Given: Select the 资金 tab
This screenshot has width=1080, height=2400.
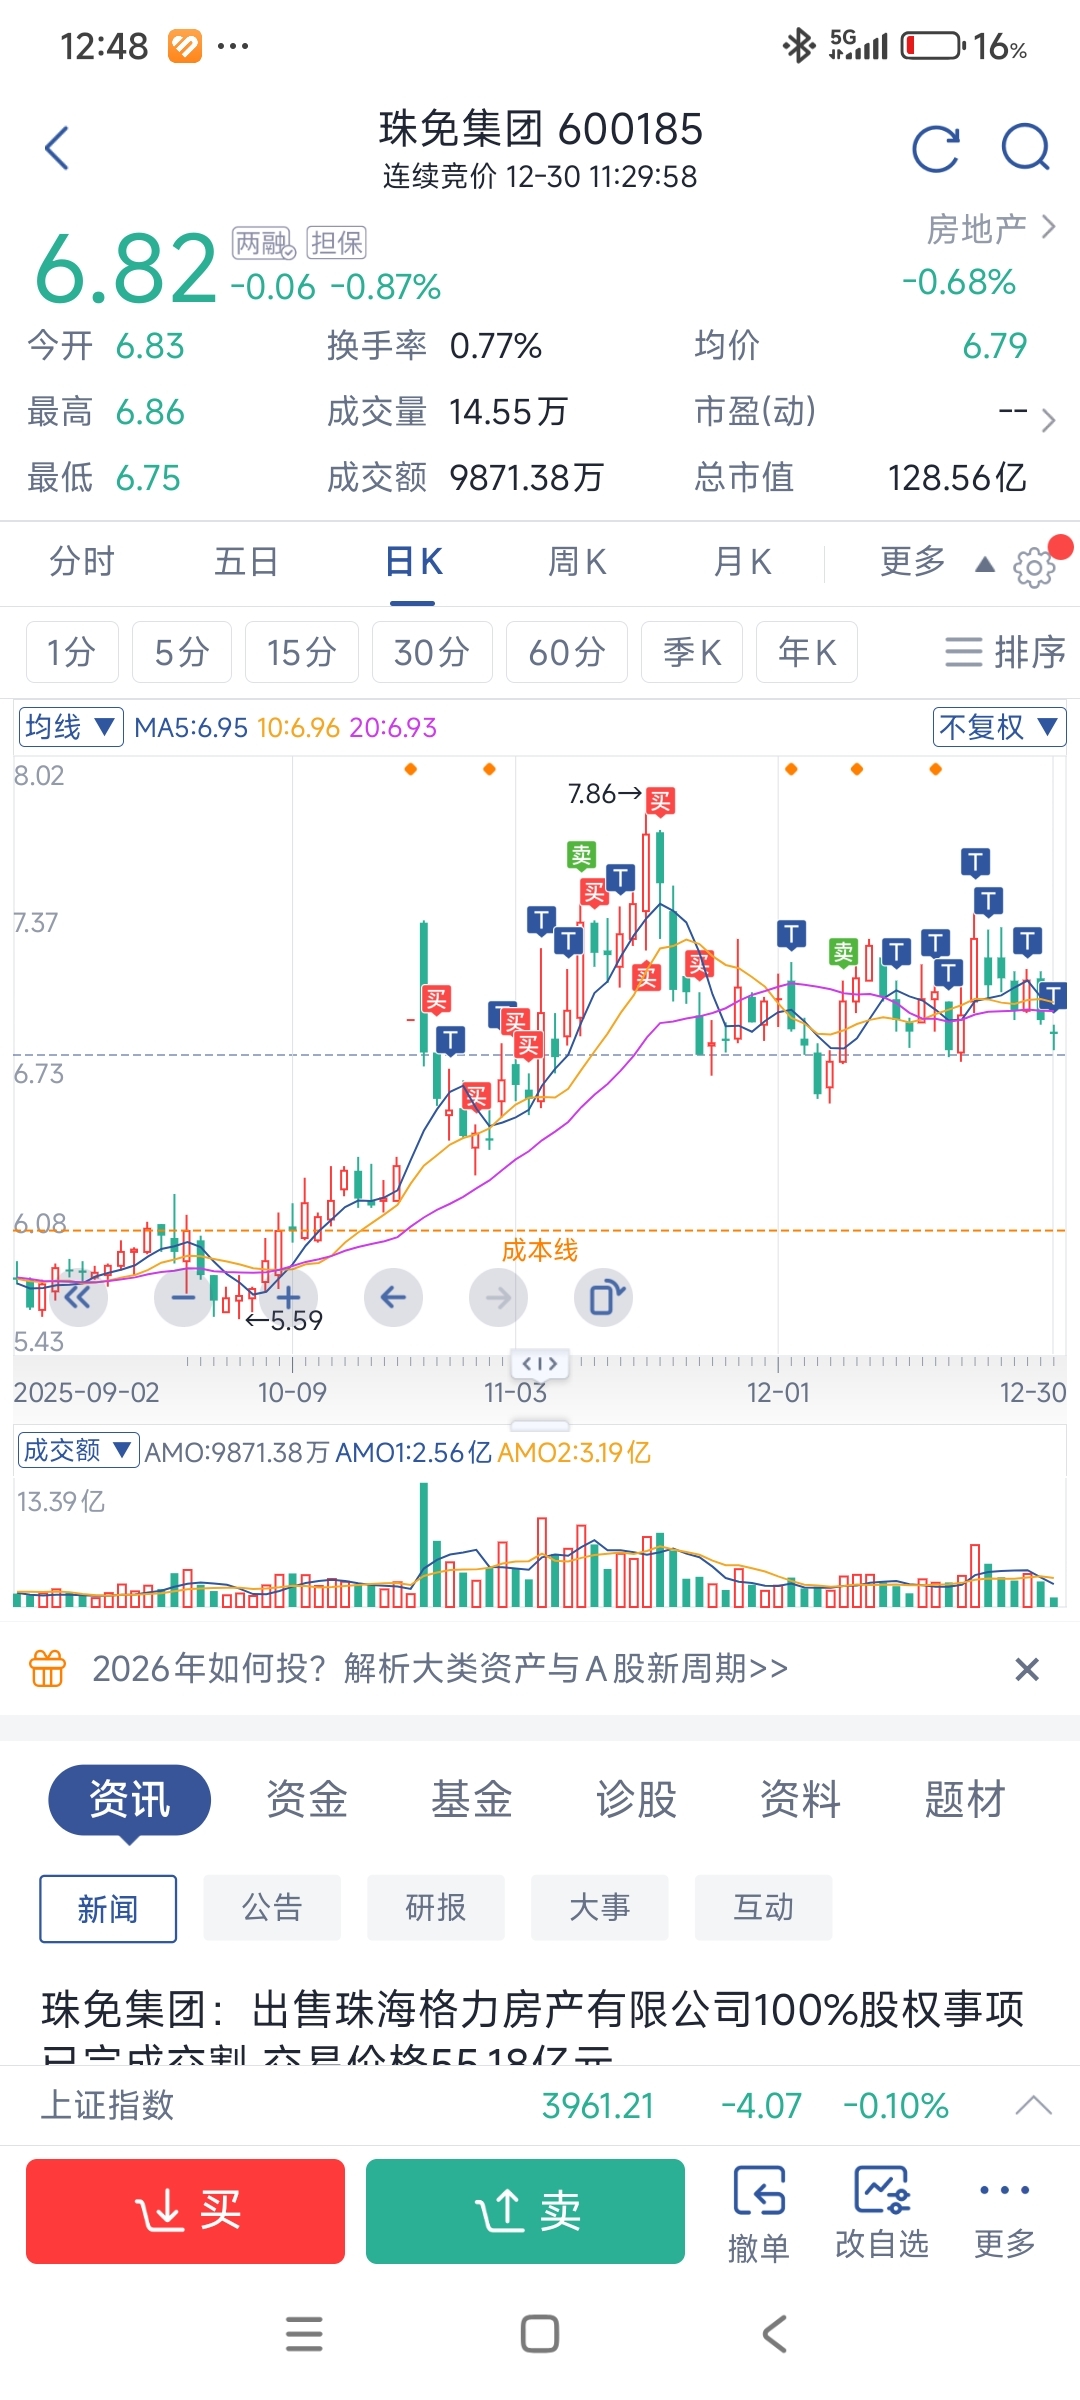Looking at the screenshot, I should coord(306,1799).
